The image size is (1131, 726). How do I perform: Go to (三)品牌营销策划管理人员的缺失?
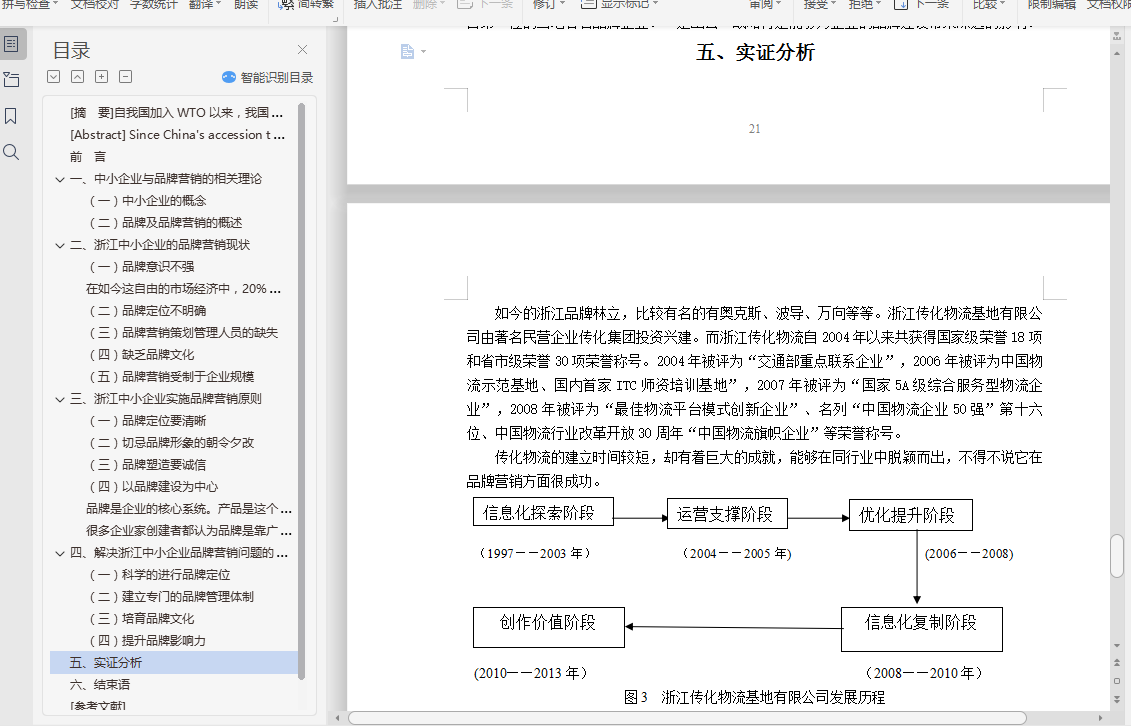(184, 332)
